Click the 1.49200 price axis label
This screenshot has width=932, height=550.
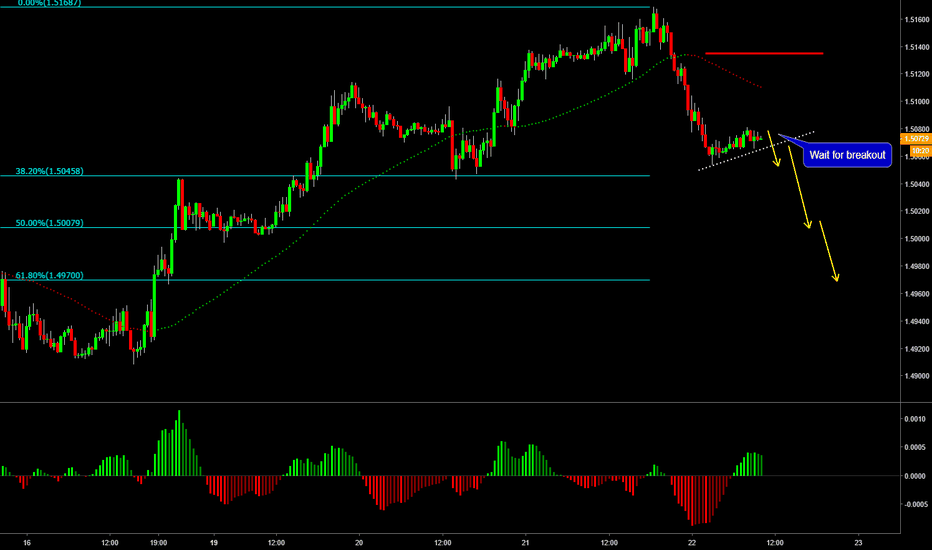(x=917, y=349)
